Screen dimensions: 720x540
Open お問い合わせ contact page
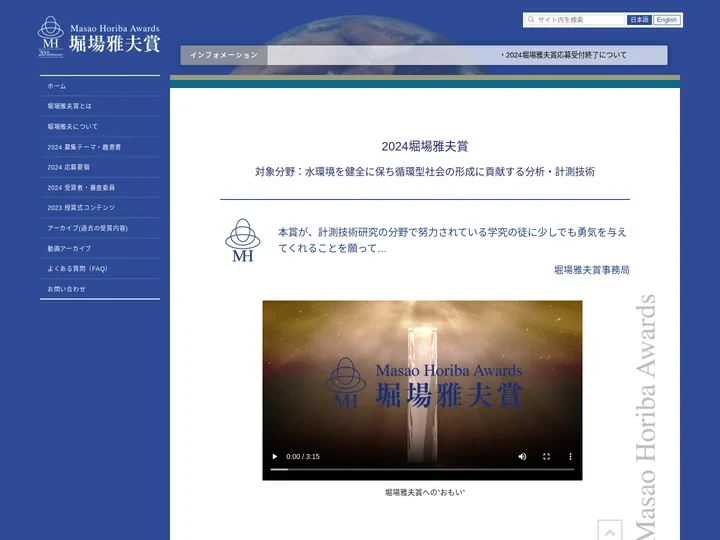(100, 289)
